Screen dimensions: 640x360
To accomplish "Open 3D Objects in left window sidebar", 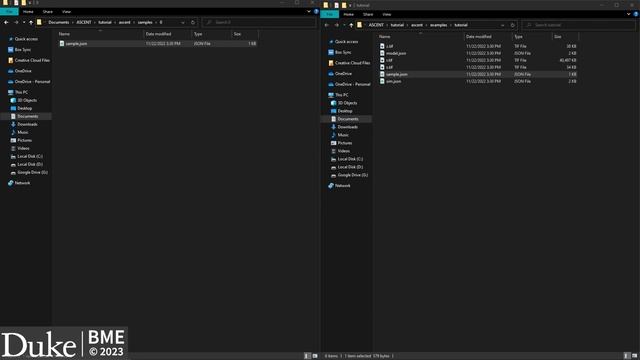I will click(27, 100).
